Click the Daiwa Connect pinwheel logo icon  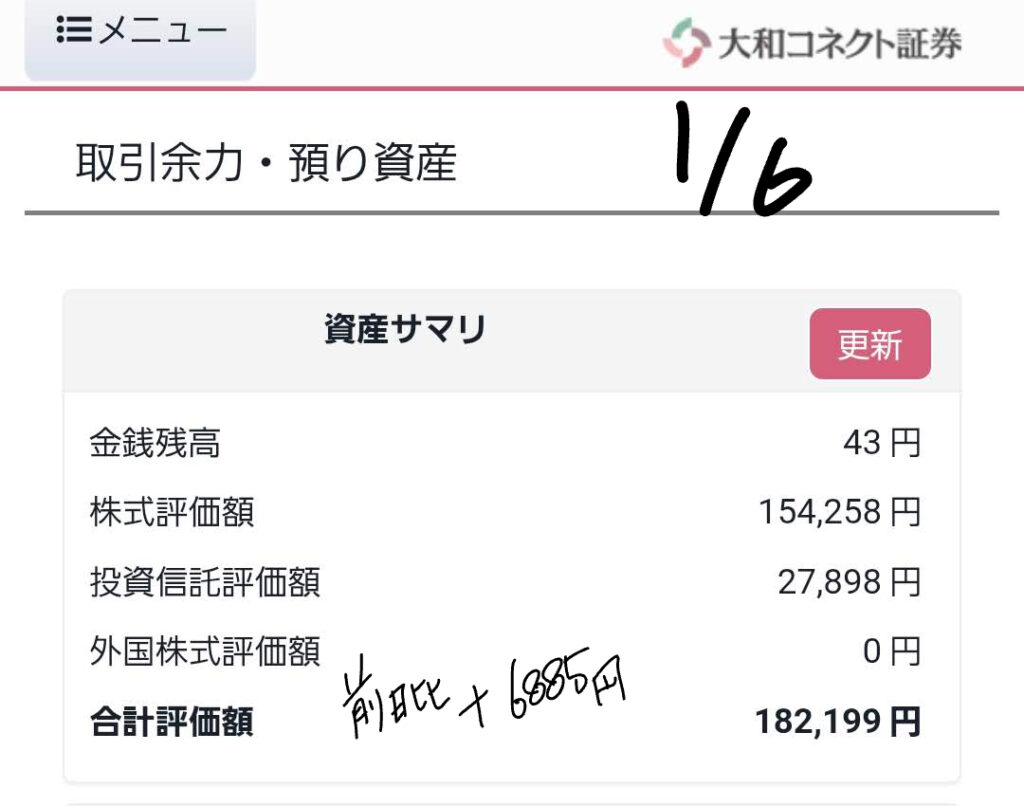click(685, 43)
